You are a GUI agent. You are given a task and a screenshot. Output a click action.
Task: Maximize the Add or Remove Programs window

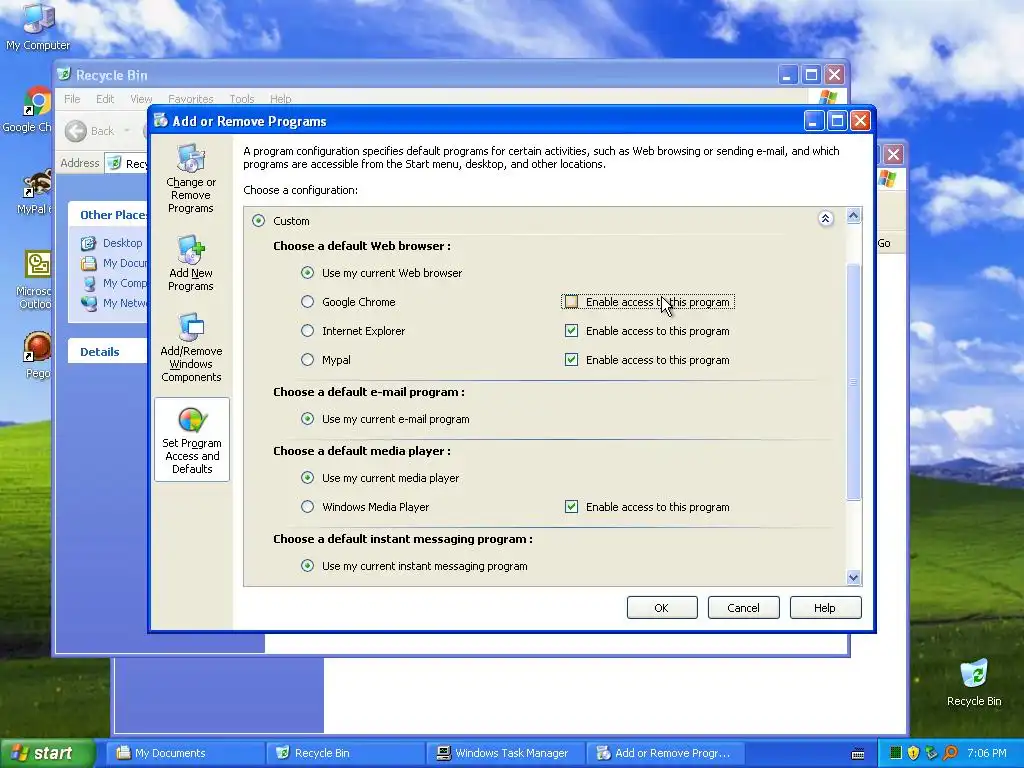837,121
